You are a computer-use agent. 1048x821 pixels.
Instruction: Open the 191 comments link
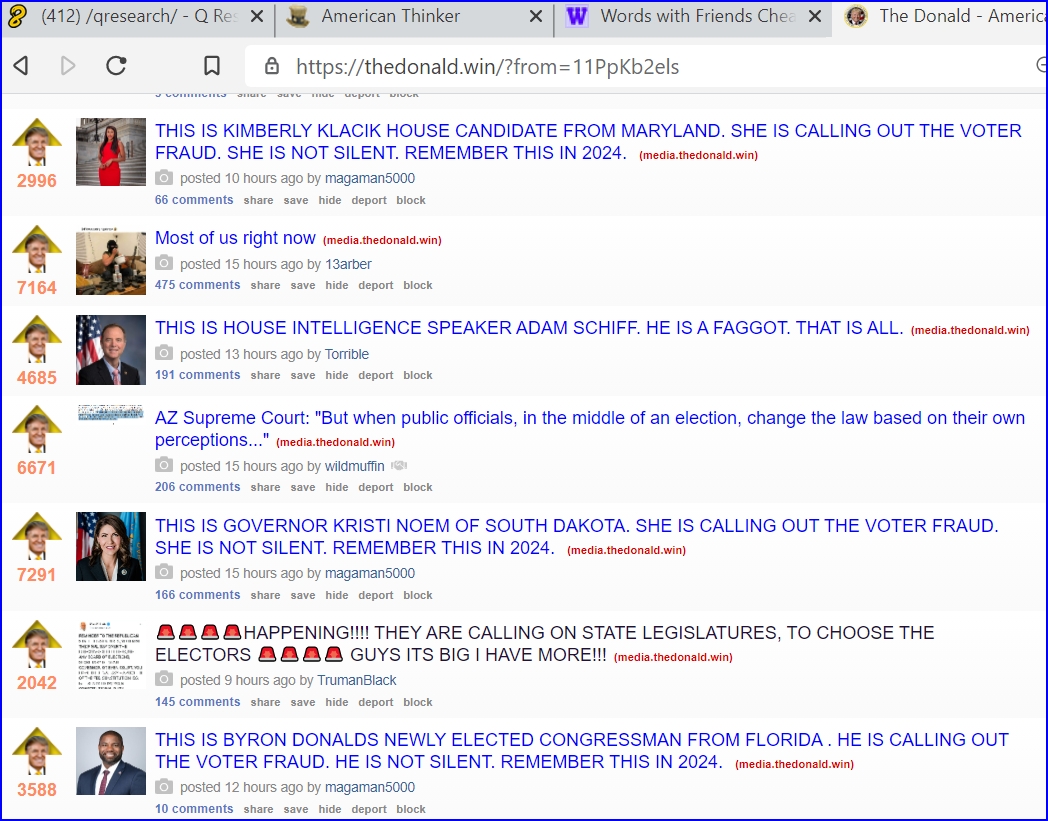(197, 375)
